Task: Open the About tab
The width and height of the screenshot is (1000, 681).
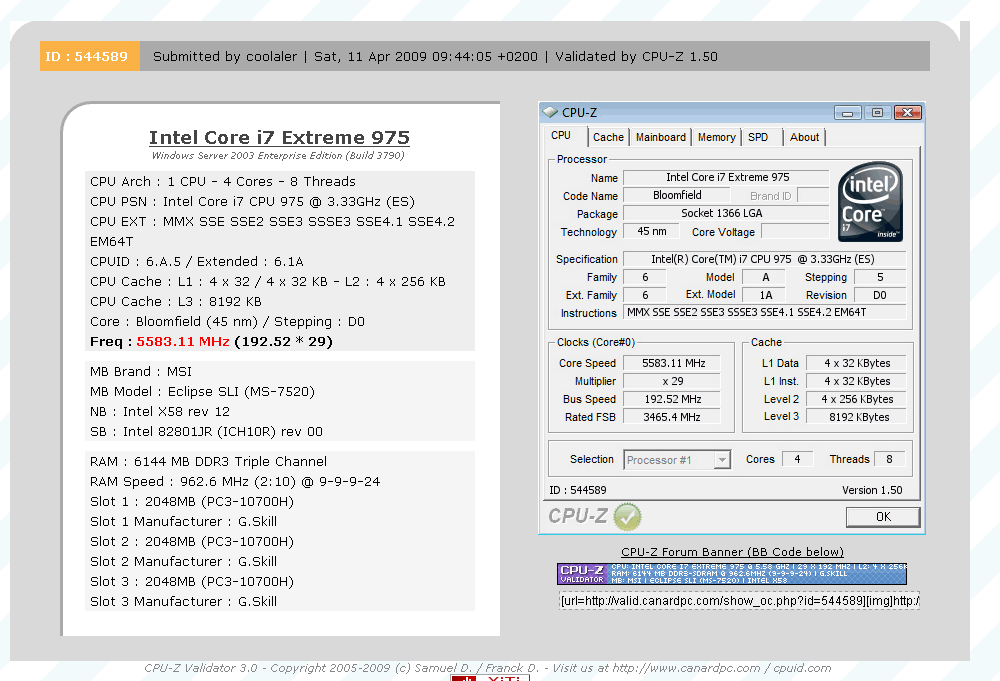Action: tap(804, 137)
